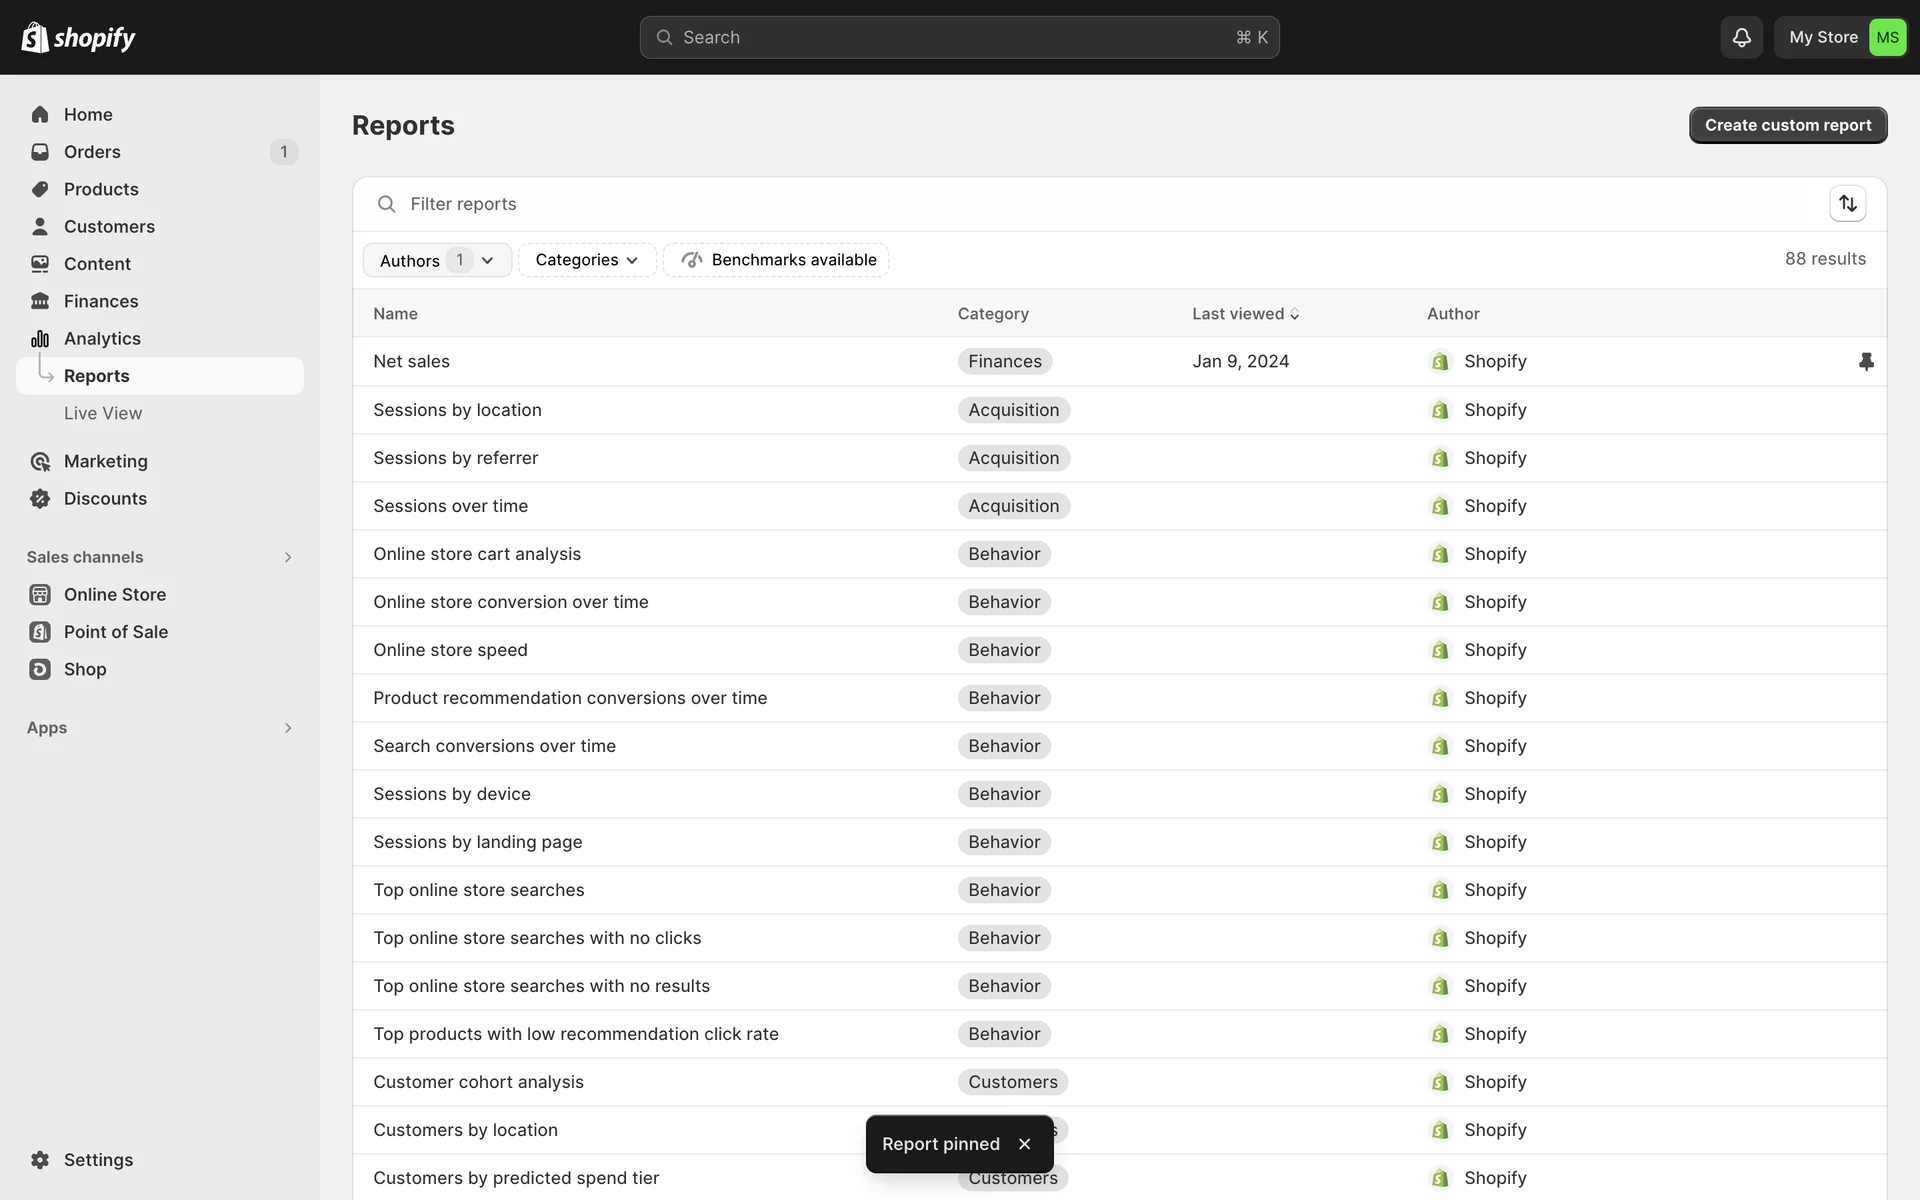Open Marketing section in sidebar

click(105, 461)
